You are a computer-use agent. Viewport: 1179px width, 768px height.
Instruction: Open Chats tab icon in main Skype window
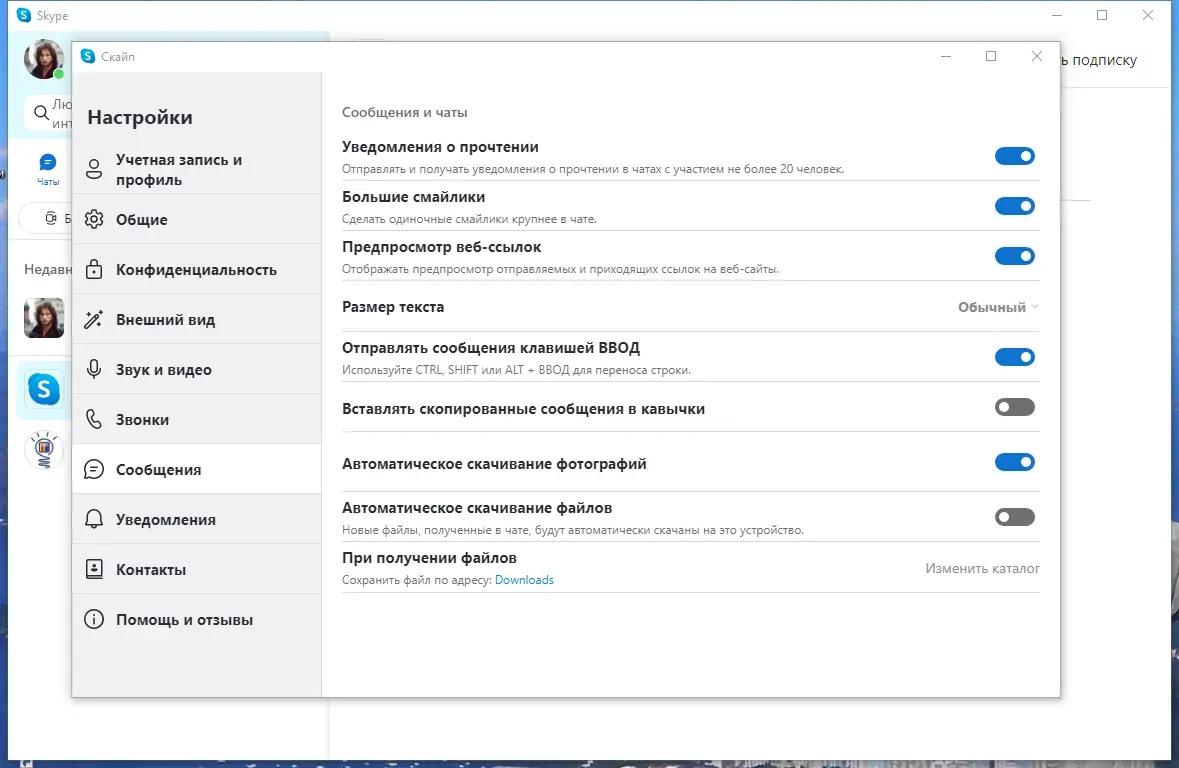[x=47, y=162]
